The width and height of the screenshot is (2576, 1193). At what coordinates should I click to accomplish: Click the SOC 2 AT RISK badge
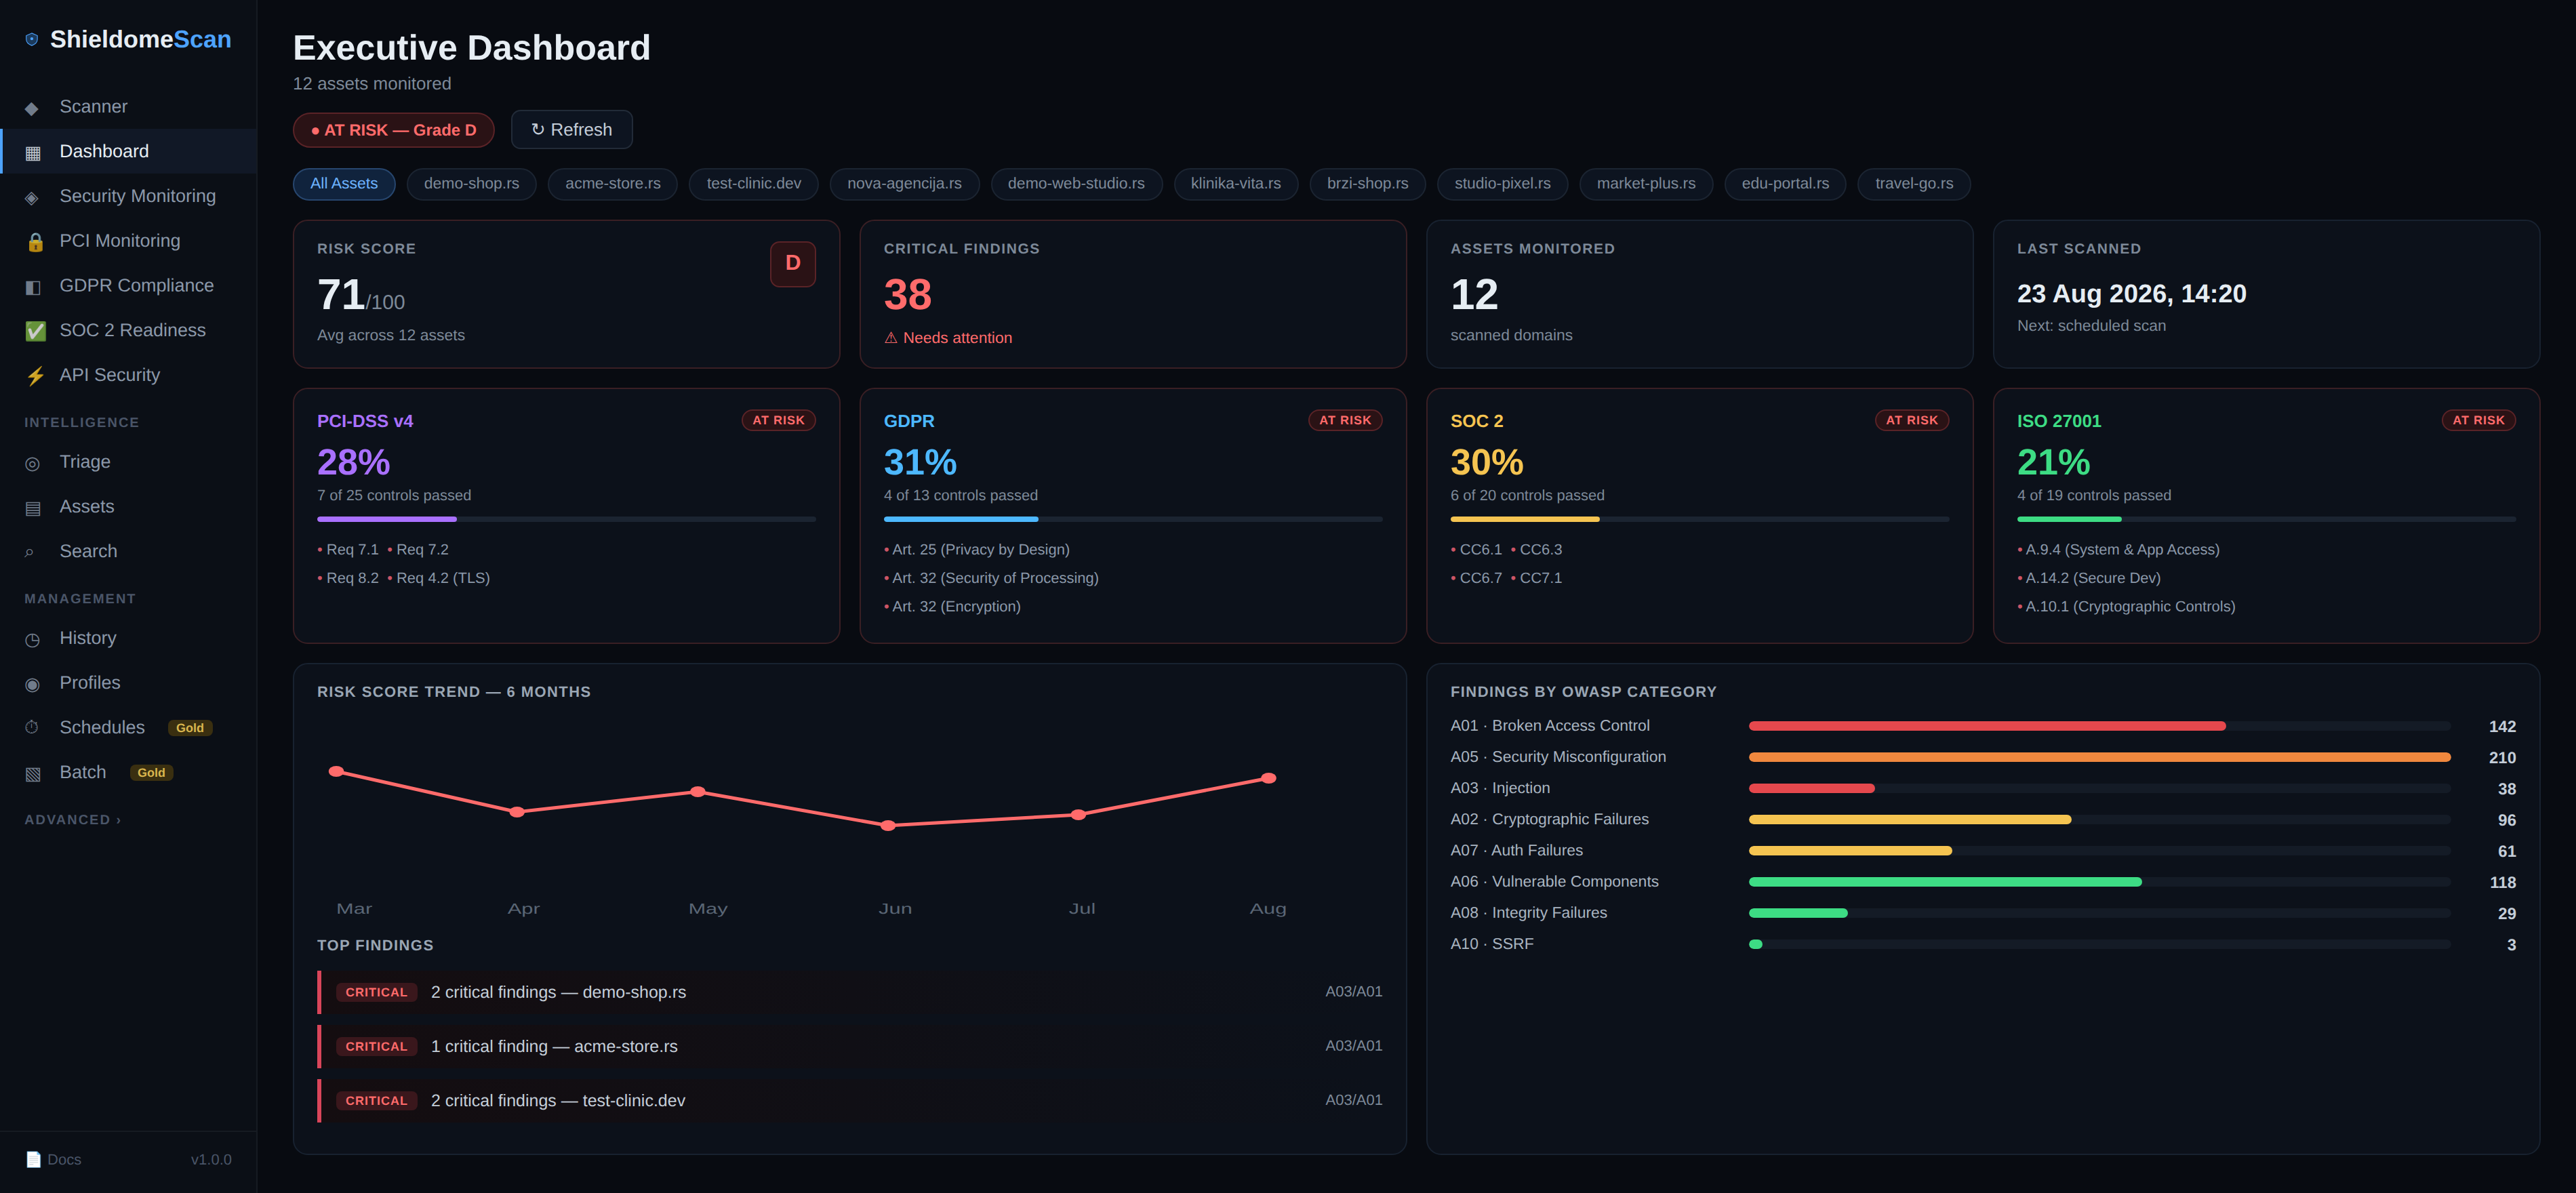tap(1911, 420)
